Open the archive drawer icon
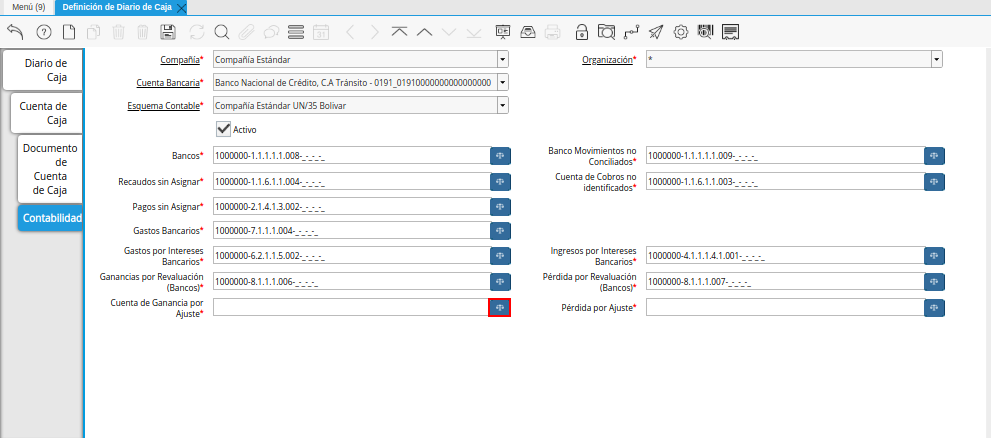 tap(528, 32)
